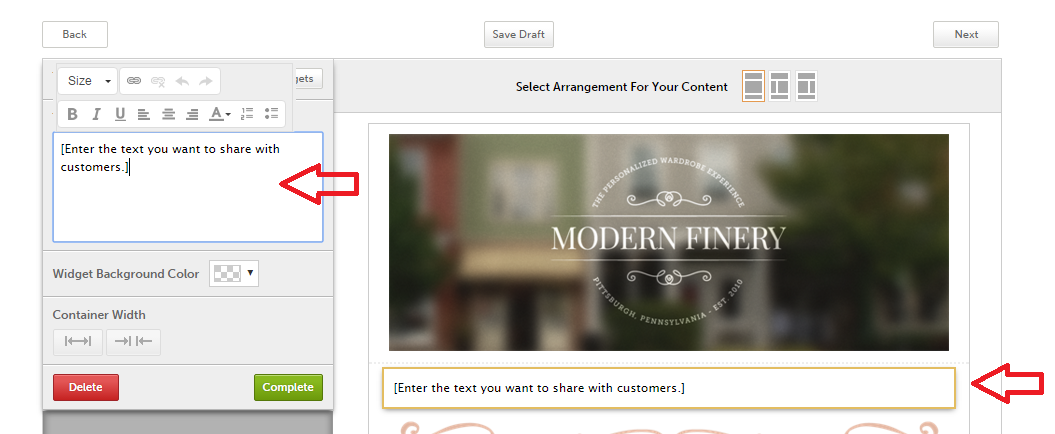Viewport: 1055px width, 434px height.
Task: Click the insert link icon
Action: point(134,81)
